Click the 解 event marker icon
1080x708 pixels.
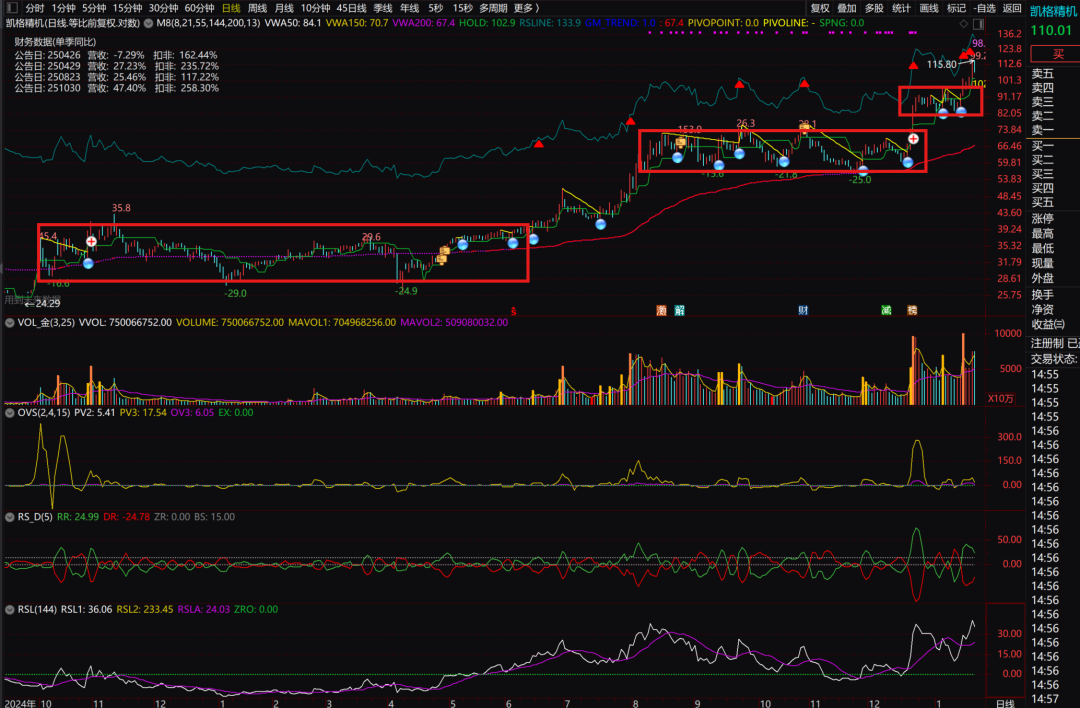pyautogui.click(x=680, y=311)
